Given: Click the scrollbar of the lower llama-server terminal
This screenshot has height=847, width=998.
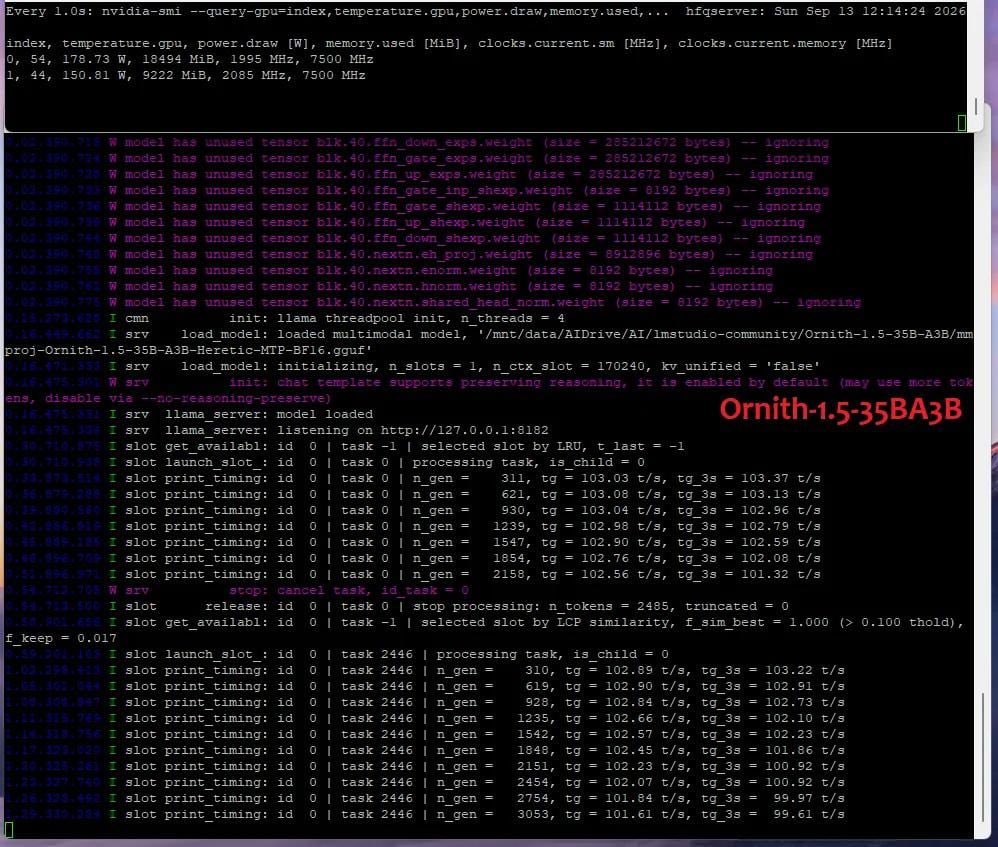Looking at the screenshot, I should 983,757.
